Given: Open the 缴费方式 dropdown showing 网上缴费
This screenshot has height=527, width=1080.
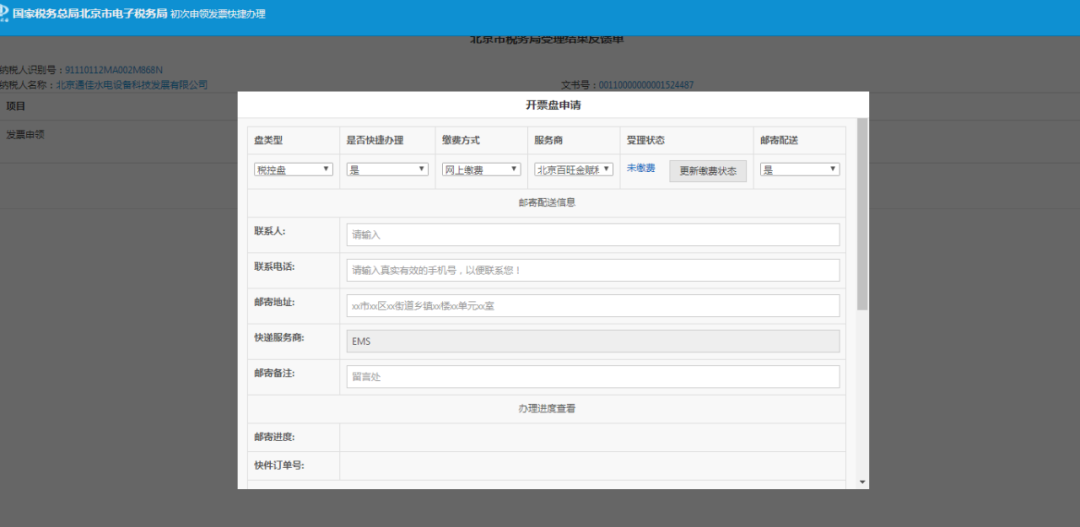Looking at the screenshot, I should pyautogui.click(x=481, y=170).
